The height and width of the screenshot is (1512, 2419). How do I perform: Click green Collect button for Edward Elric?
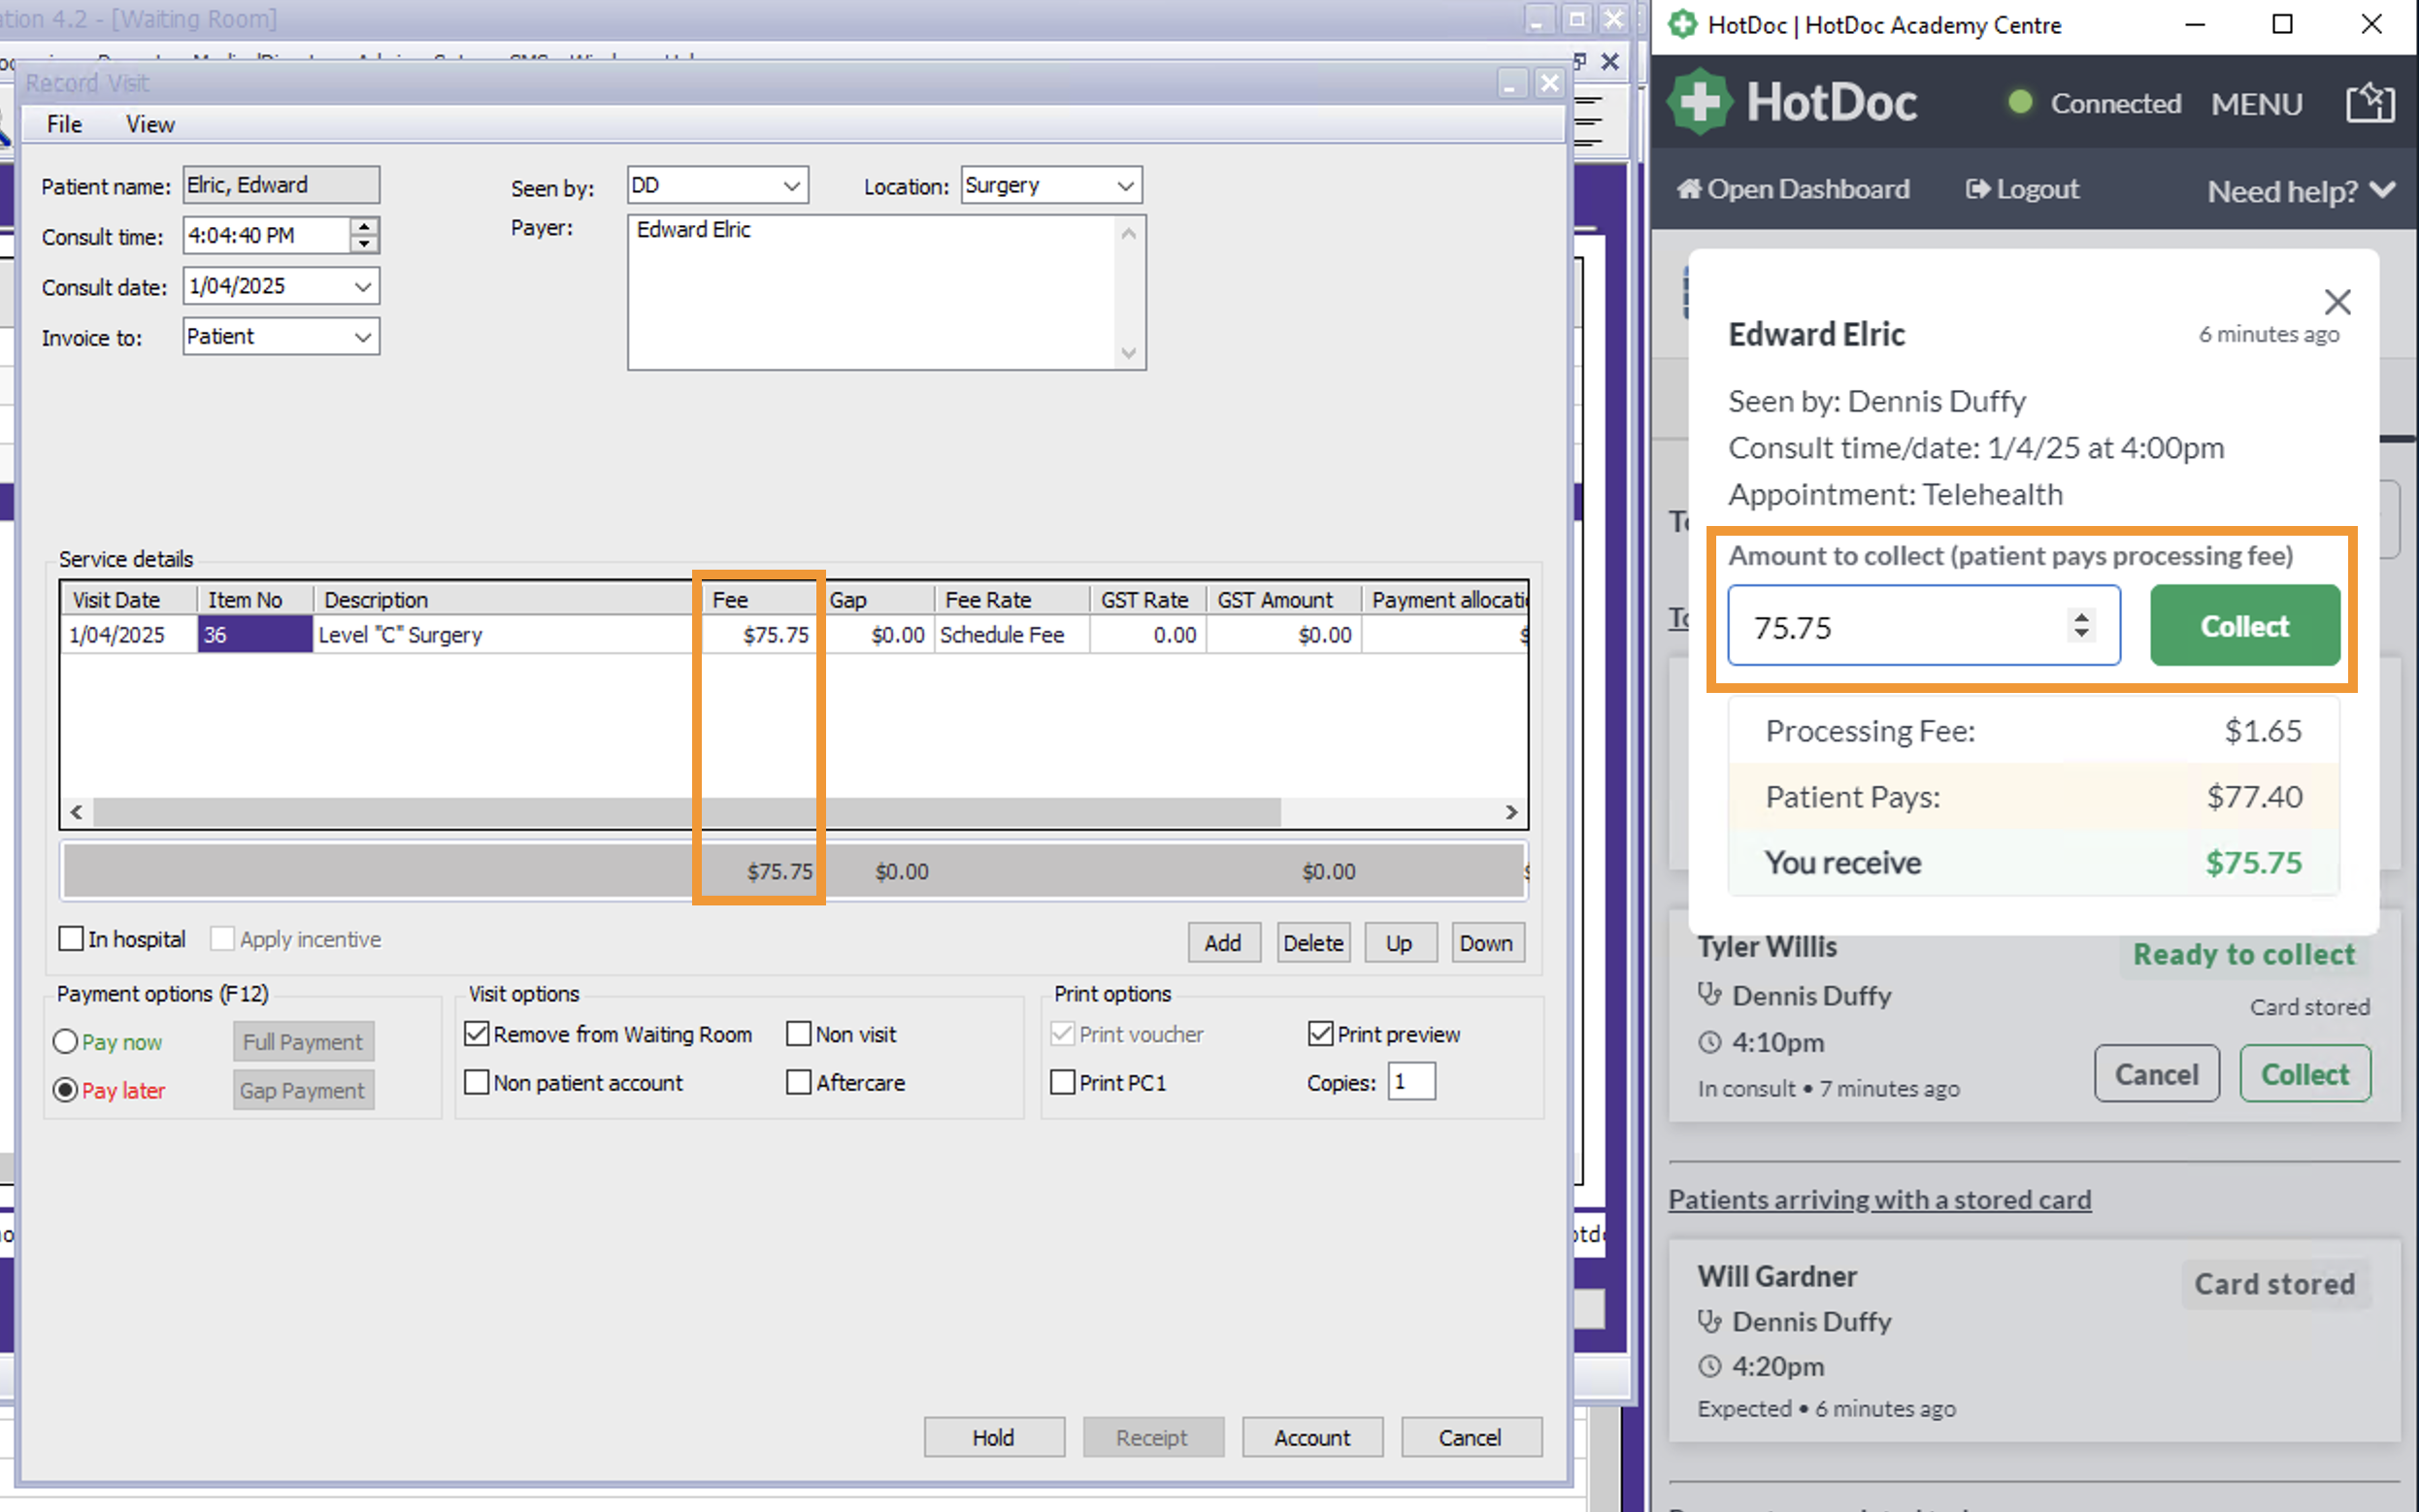point(2244,626)
